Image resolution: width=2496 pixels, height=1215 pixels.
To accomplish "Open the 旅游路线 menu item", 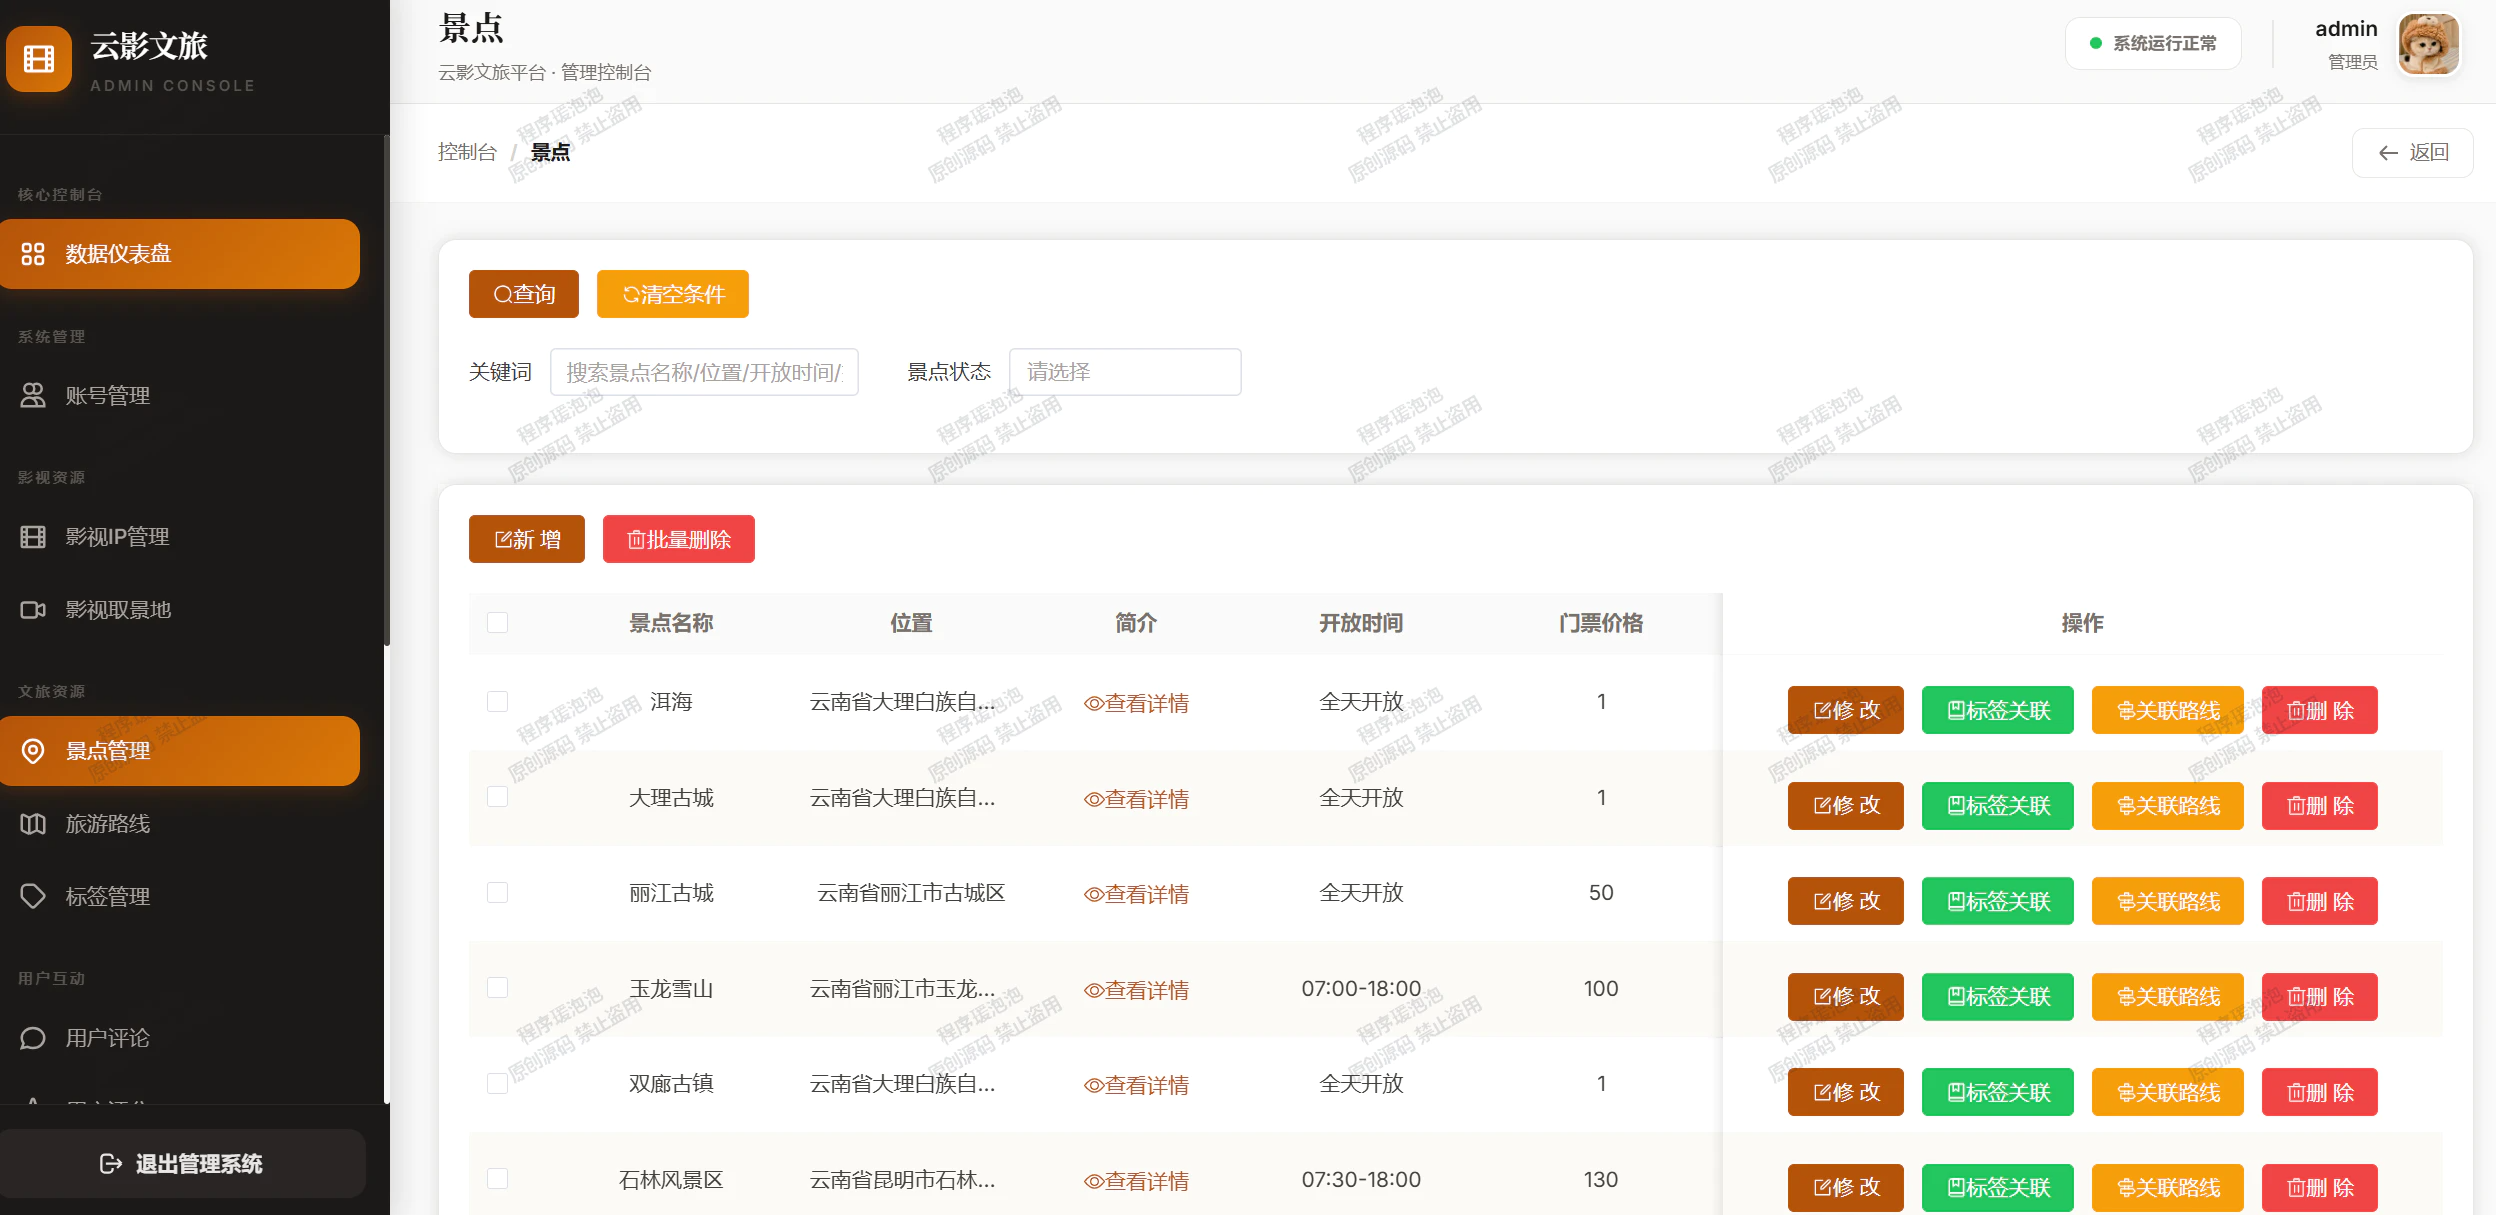I will click(x=180, y=824).
